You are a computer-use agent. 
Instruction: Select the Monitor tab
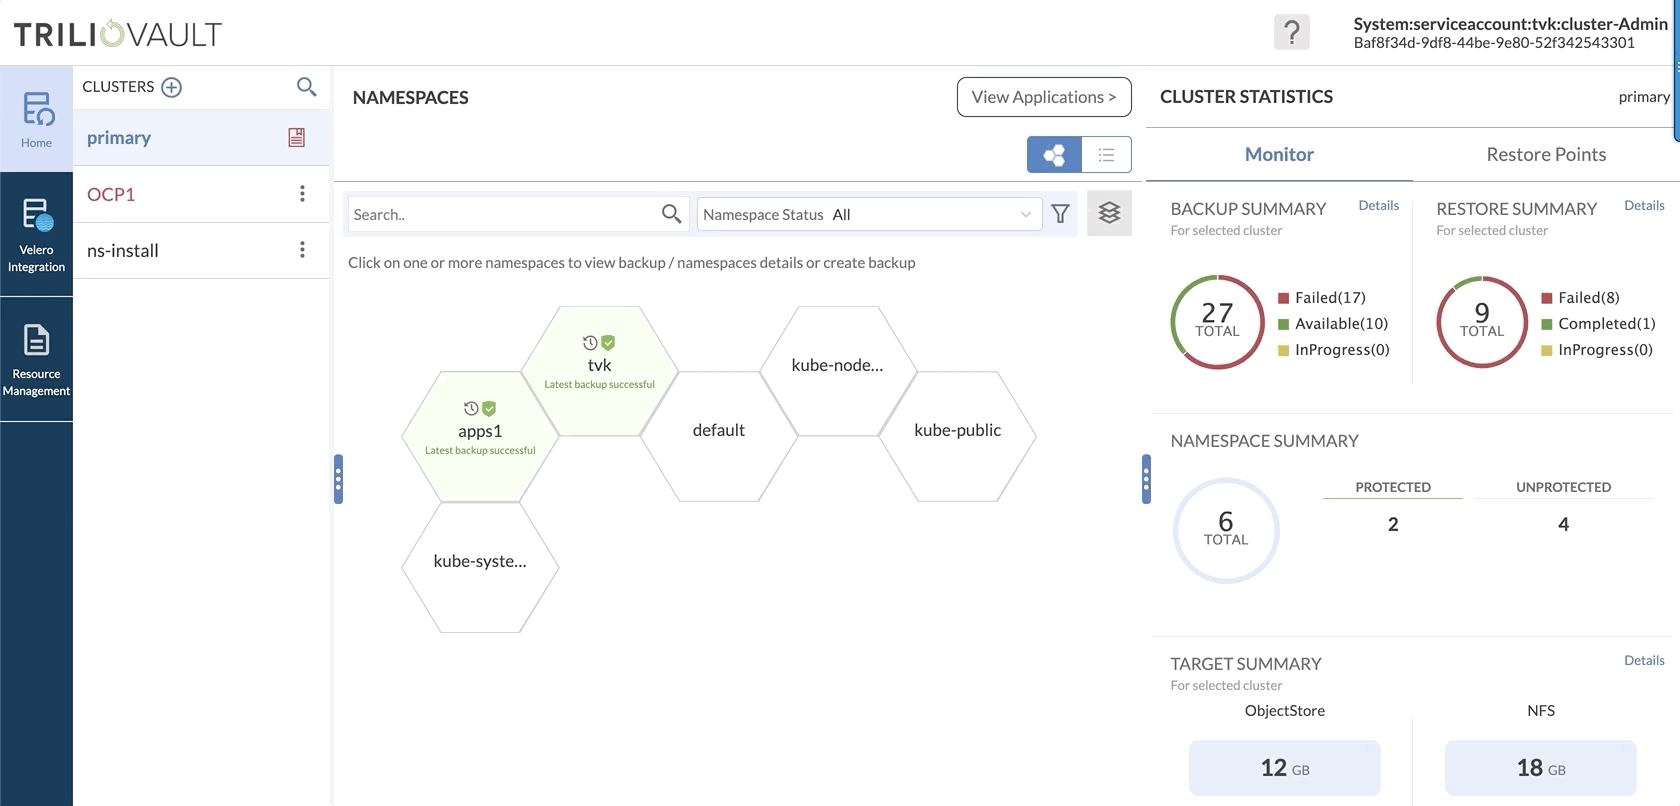[1279, 154]
